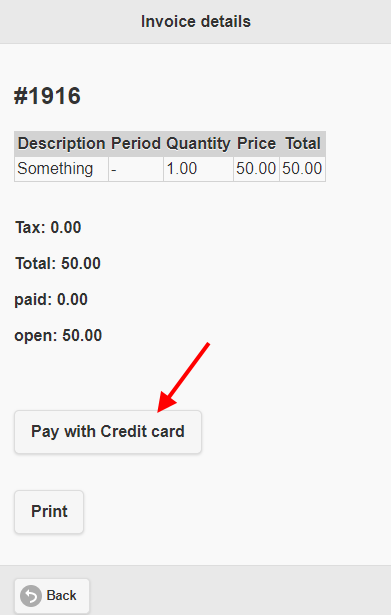The height and width of the screenshot is (615, 391).
Task: Select the period dash cell
Action: 136,169
